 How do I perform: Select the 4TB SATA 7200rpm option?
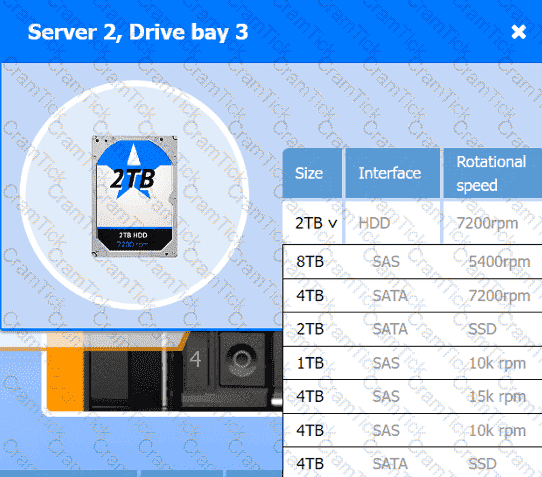pos(412,296)
